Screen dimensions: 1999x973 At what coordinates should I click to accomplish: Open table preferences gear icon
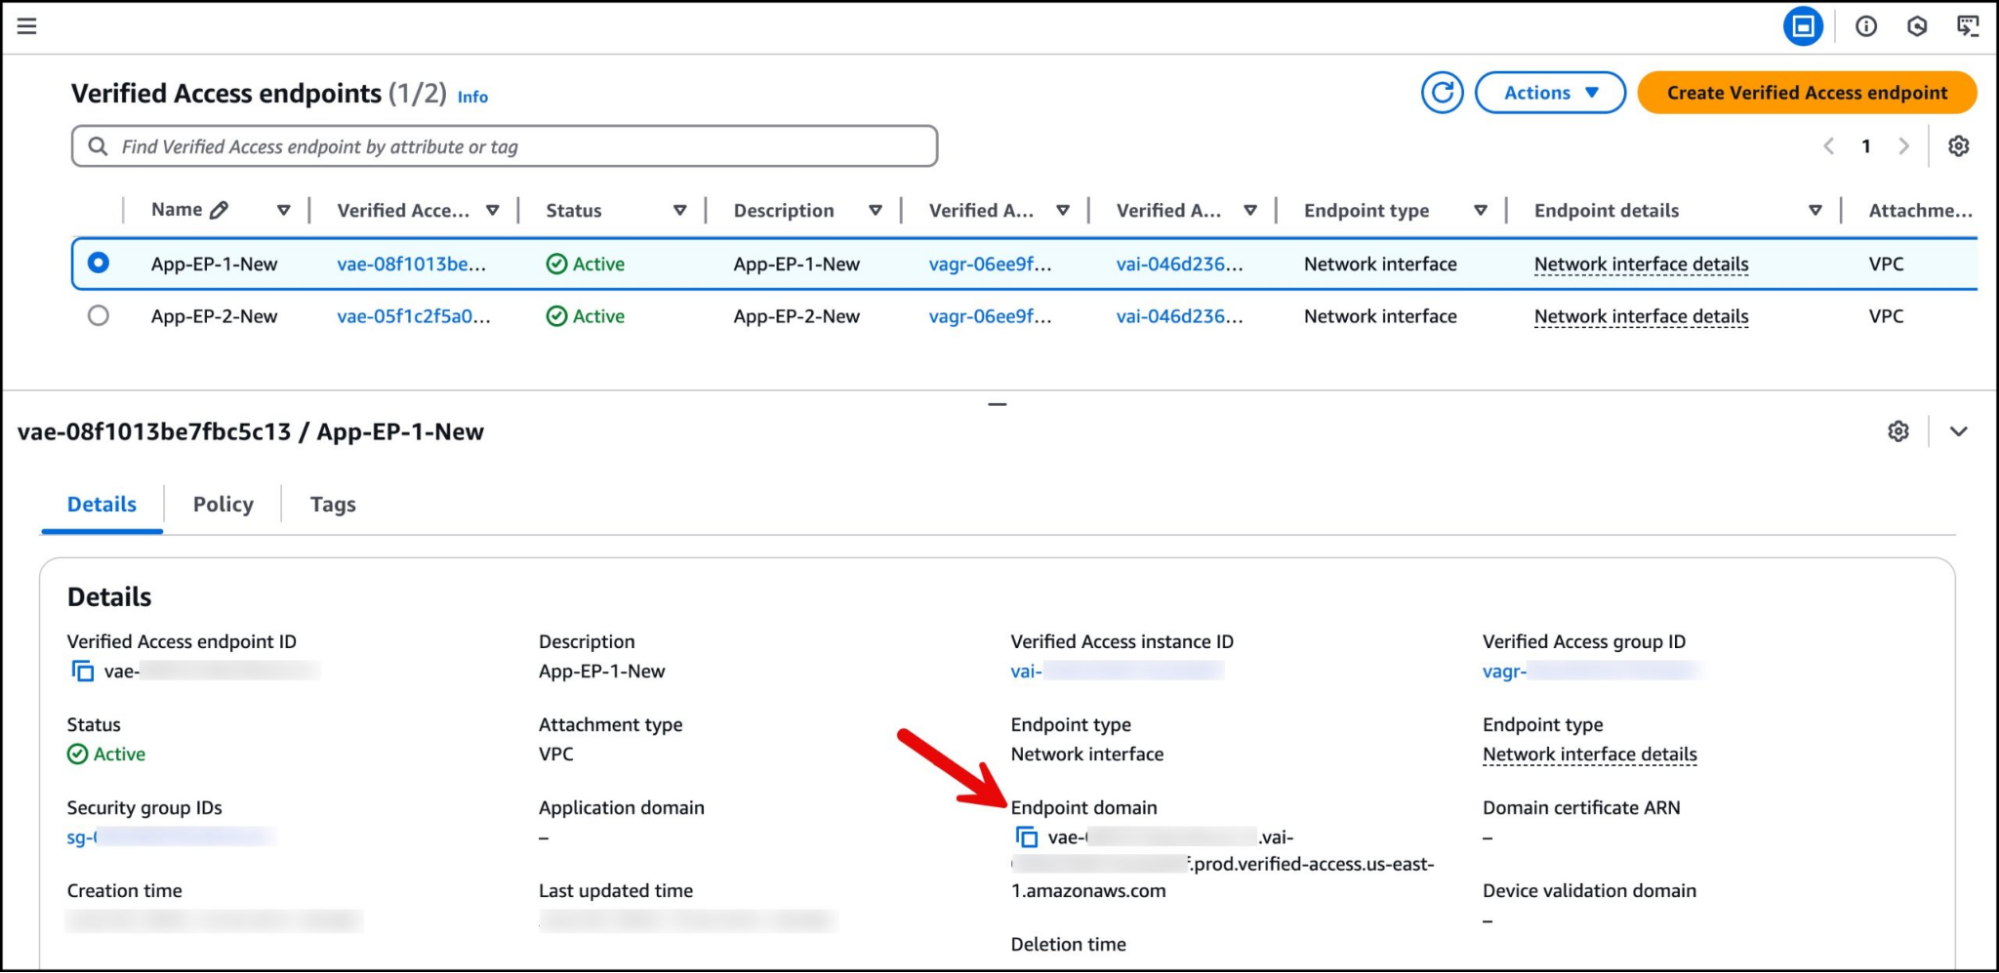coord(1958,146)
